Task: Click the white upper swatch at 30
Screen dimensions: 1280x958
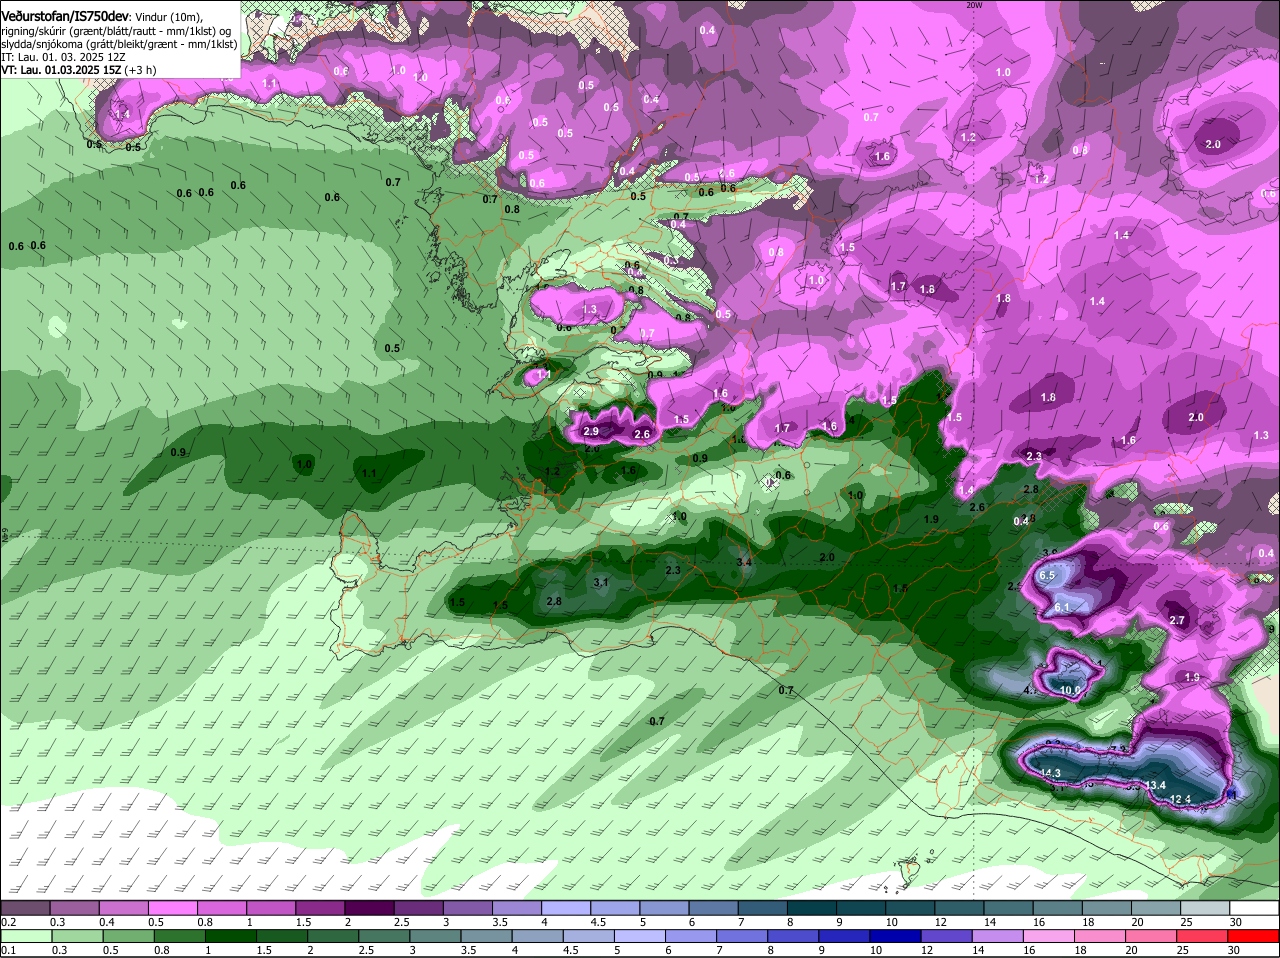Action: point(1255,907)
